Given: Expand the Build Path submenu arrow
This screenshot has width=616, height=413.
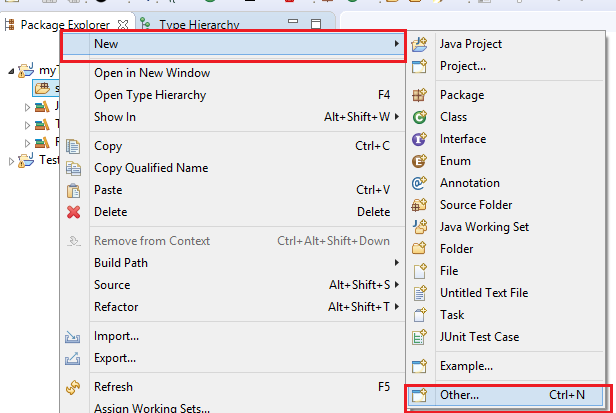Looking at the screenshot, I should point(396,263).
